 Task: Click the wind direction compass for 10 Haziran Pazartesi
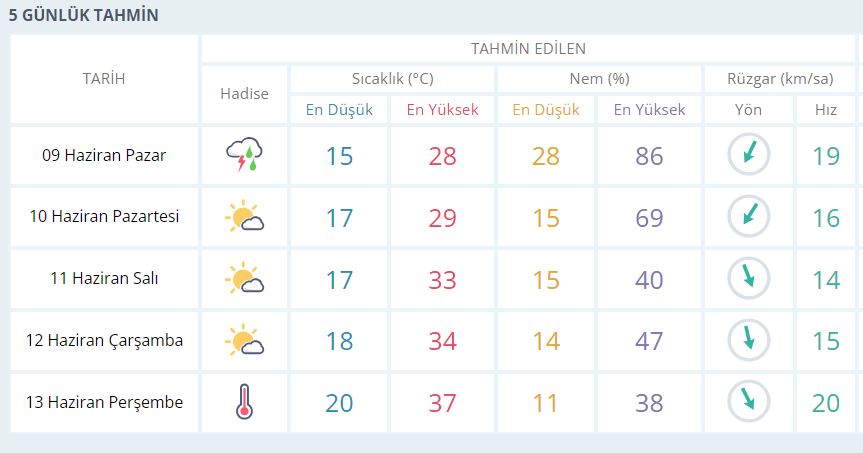click(x=748, y=216)
